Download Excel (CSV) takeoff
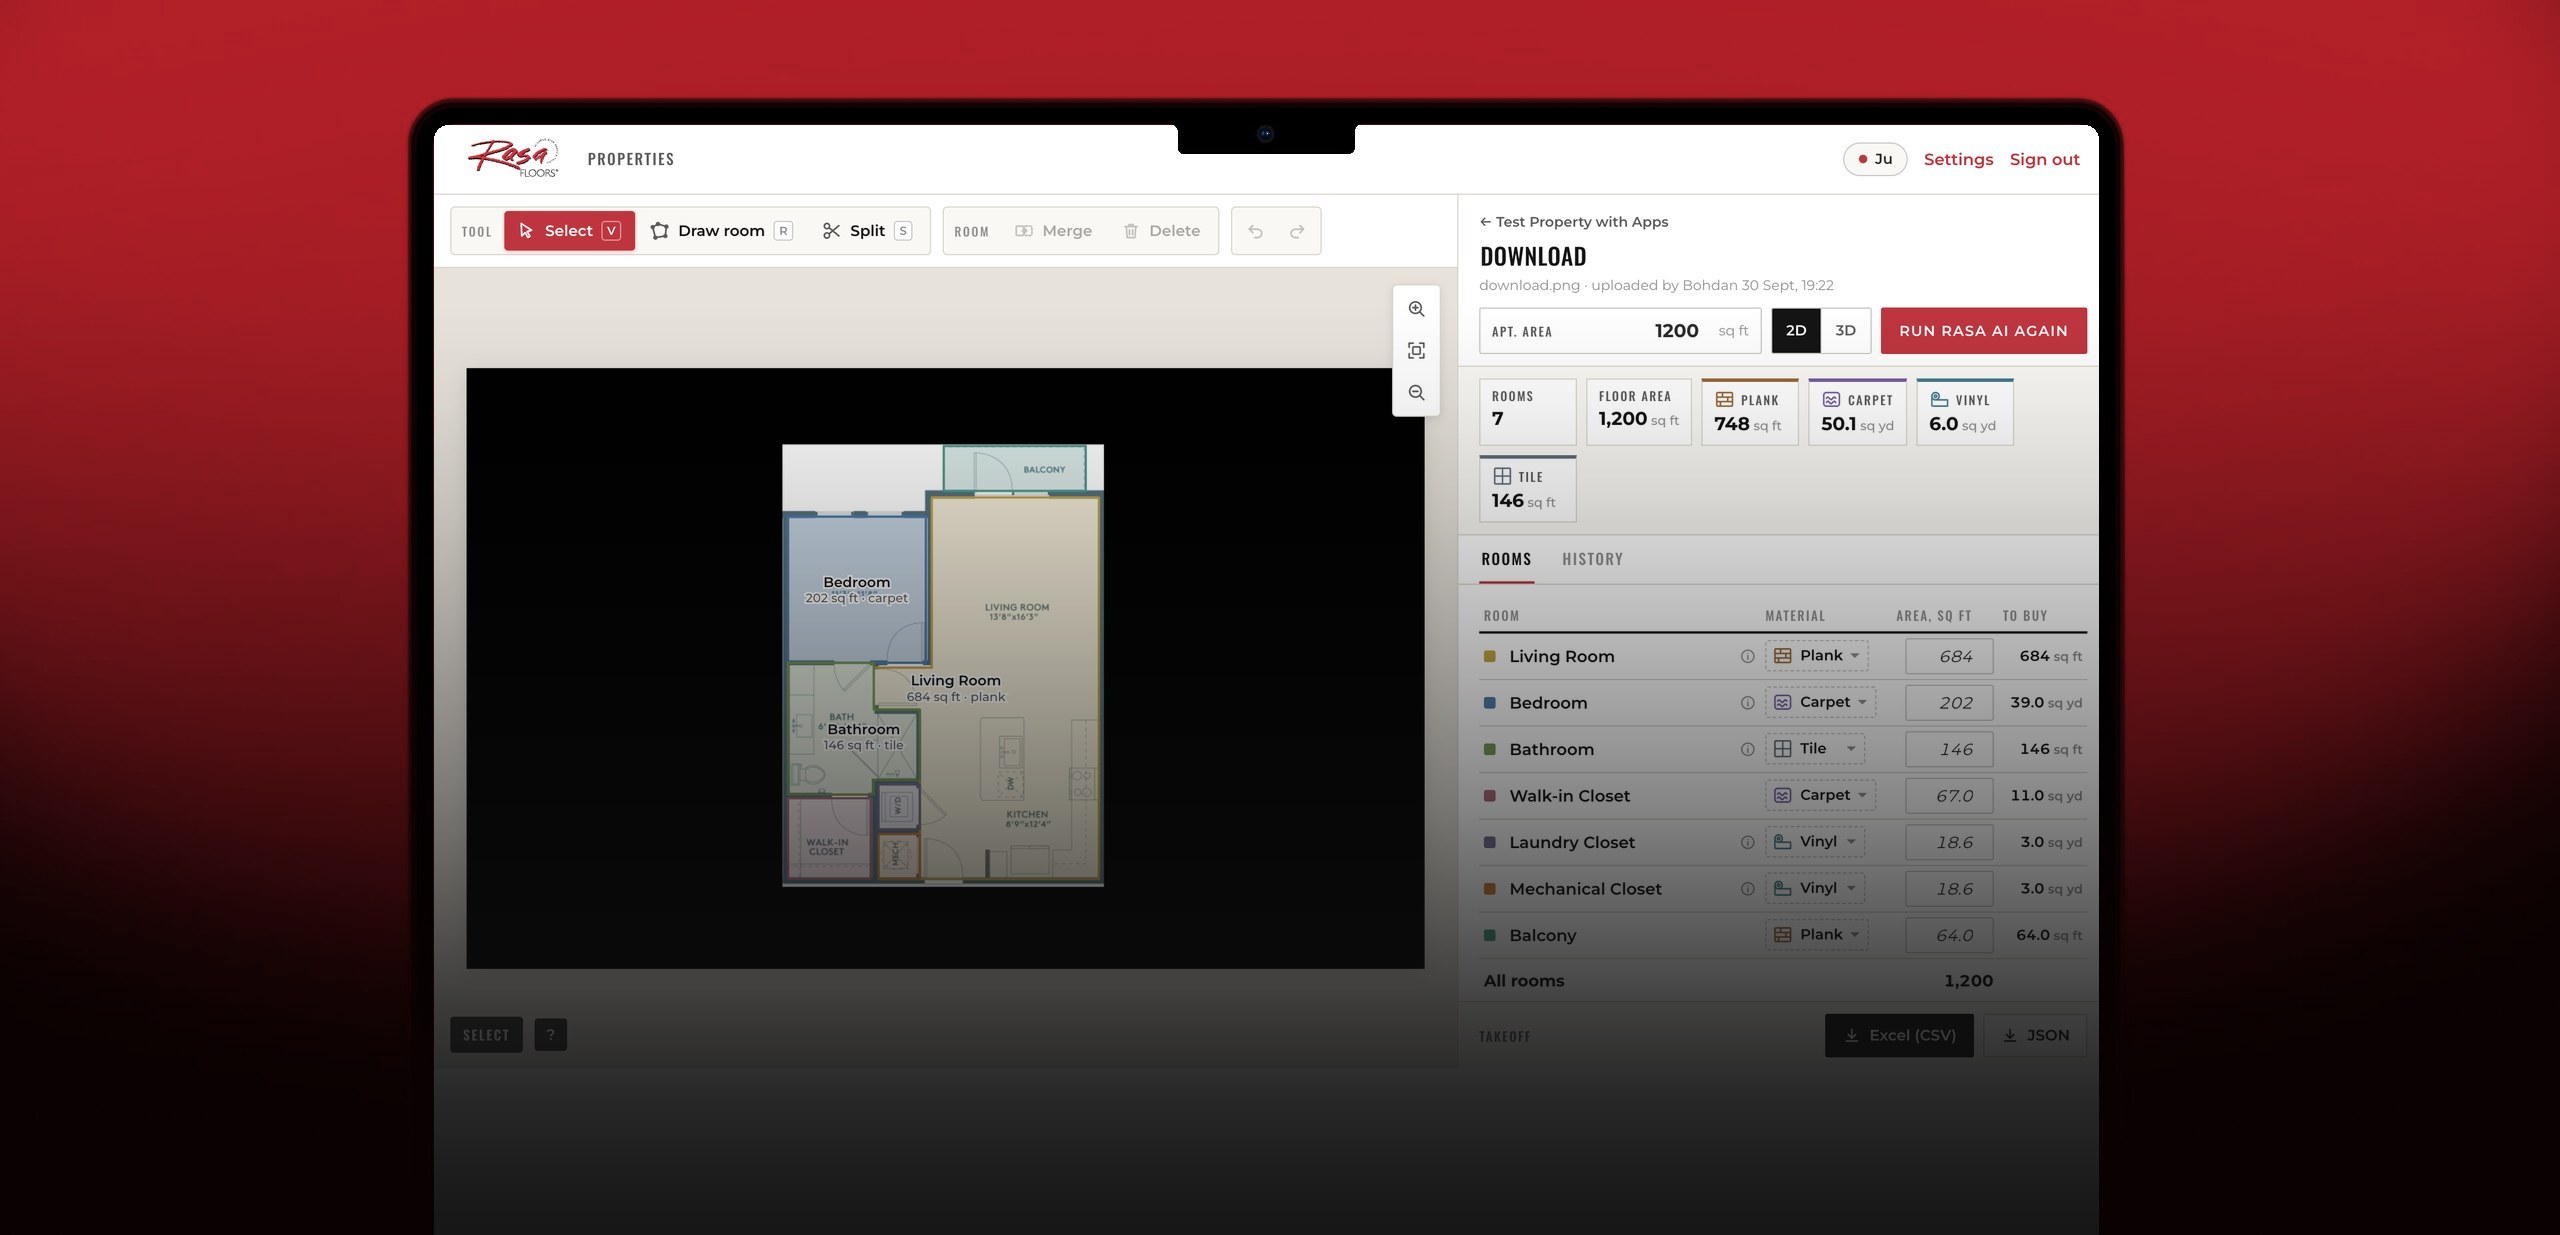This screenshot has width=2560, height=1235. pyautogui.click(x=1898, y=1036)
